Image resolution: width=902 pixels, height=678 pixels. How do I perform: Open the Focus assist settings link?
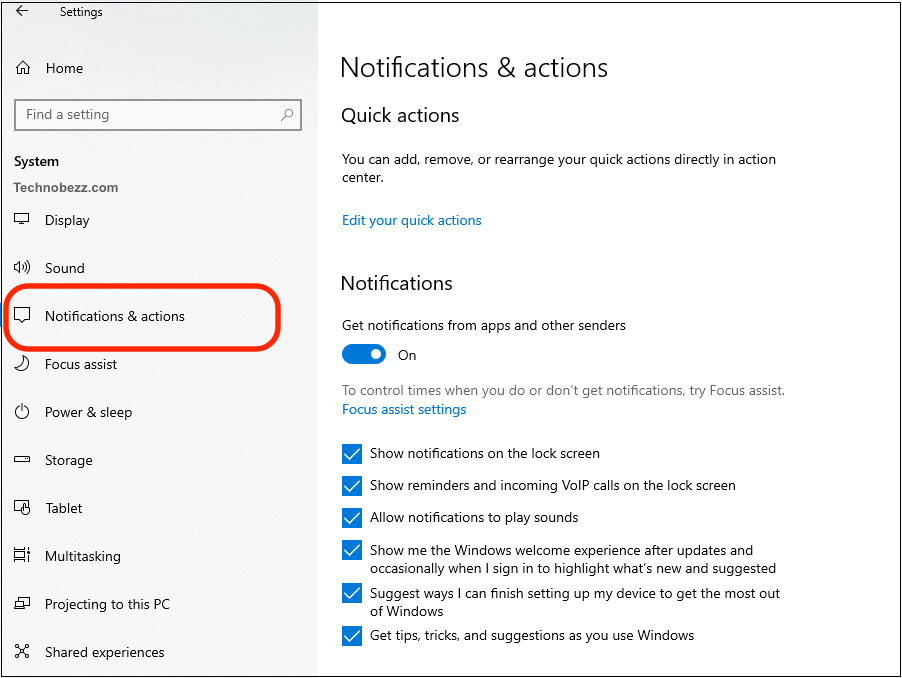pos(404,409)
